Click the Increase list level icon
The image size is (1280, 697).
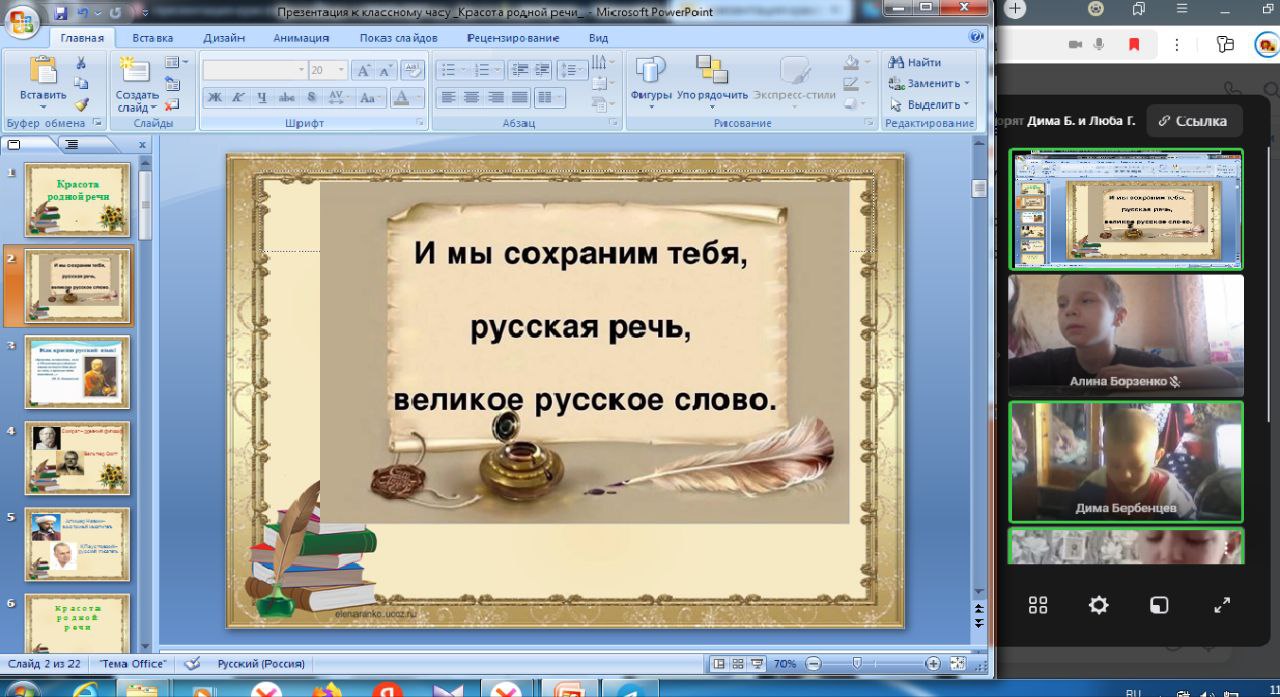click(x=541, y=70)
